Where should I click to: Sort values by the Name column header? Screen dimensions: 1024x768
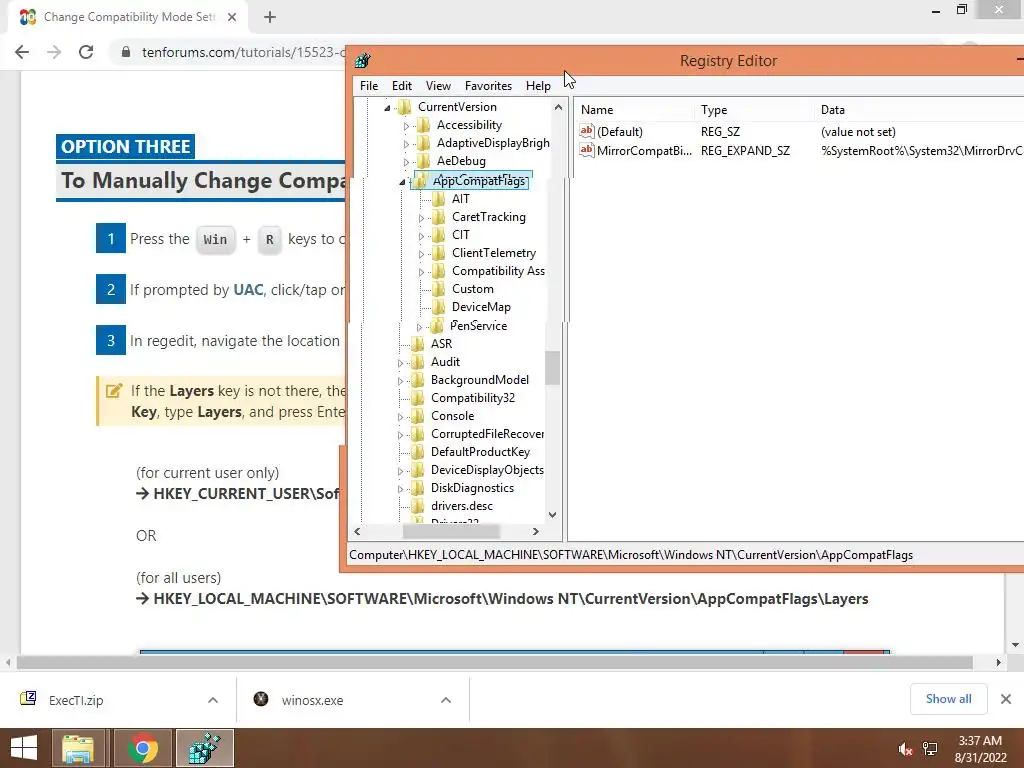635,110
